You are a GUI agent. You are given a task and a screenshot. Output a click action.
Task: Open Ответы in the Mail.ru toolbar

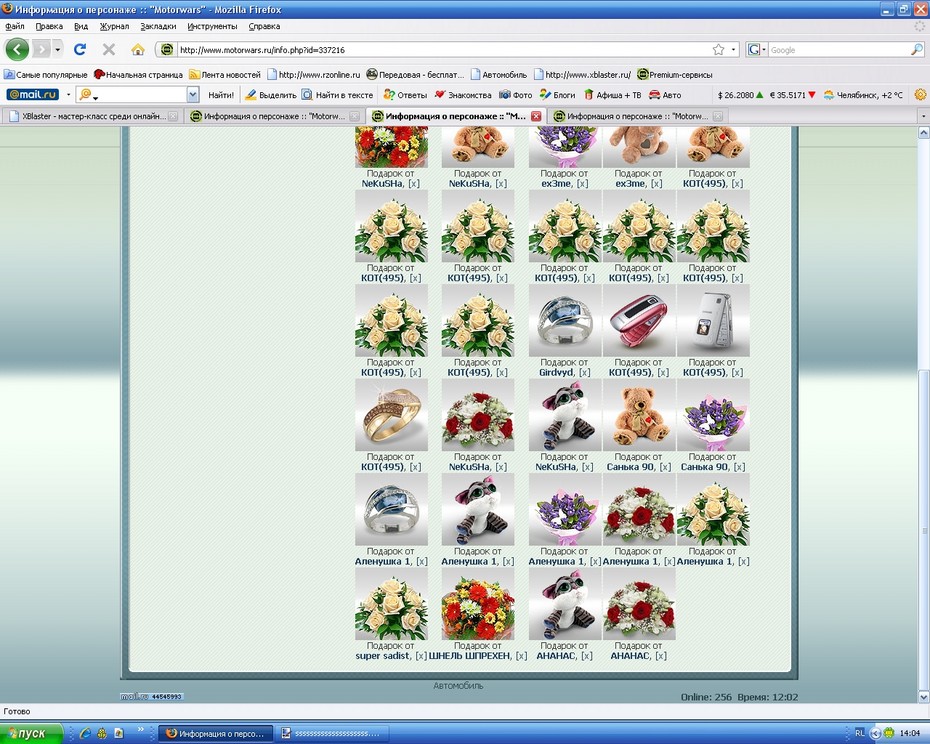coord(405,95)
